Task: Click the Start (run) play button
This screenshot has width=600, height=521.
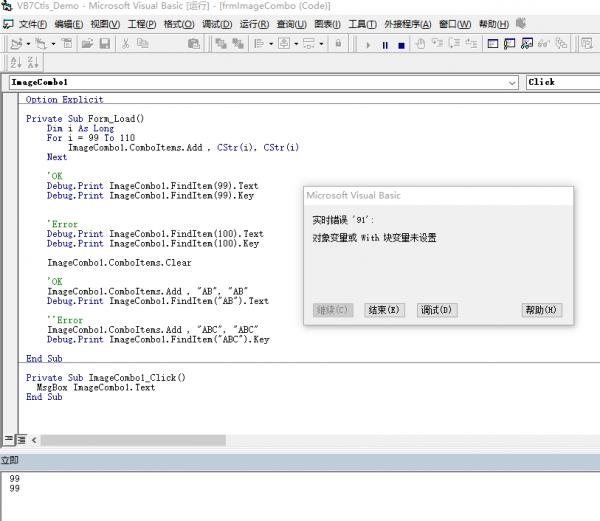Action: (368, 45)
